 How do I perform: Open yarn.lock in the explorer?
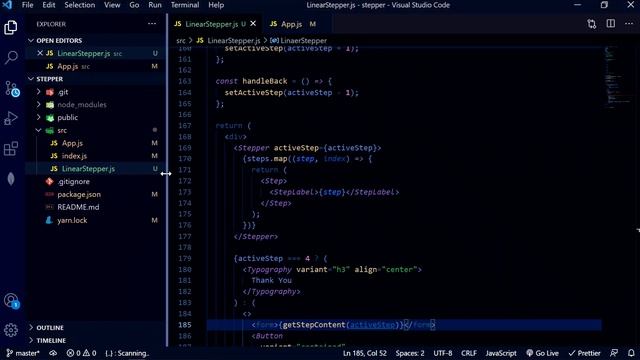(96, 220)
